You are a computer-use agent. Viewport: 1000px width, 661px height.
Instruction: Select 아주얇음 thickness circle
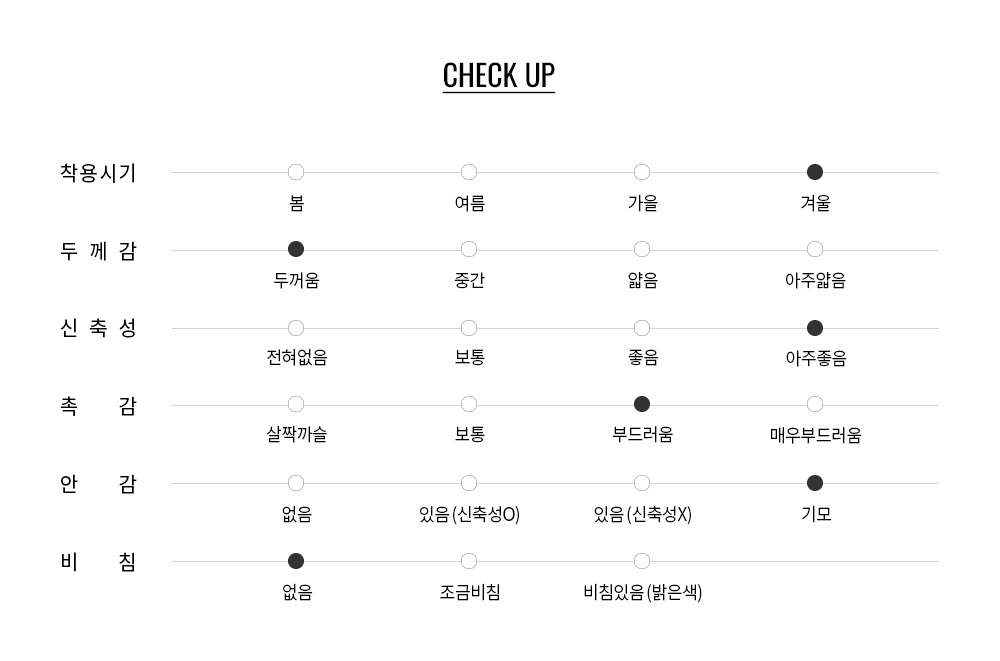click(x=815, y=249)
